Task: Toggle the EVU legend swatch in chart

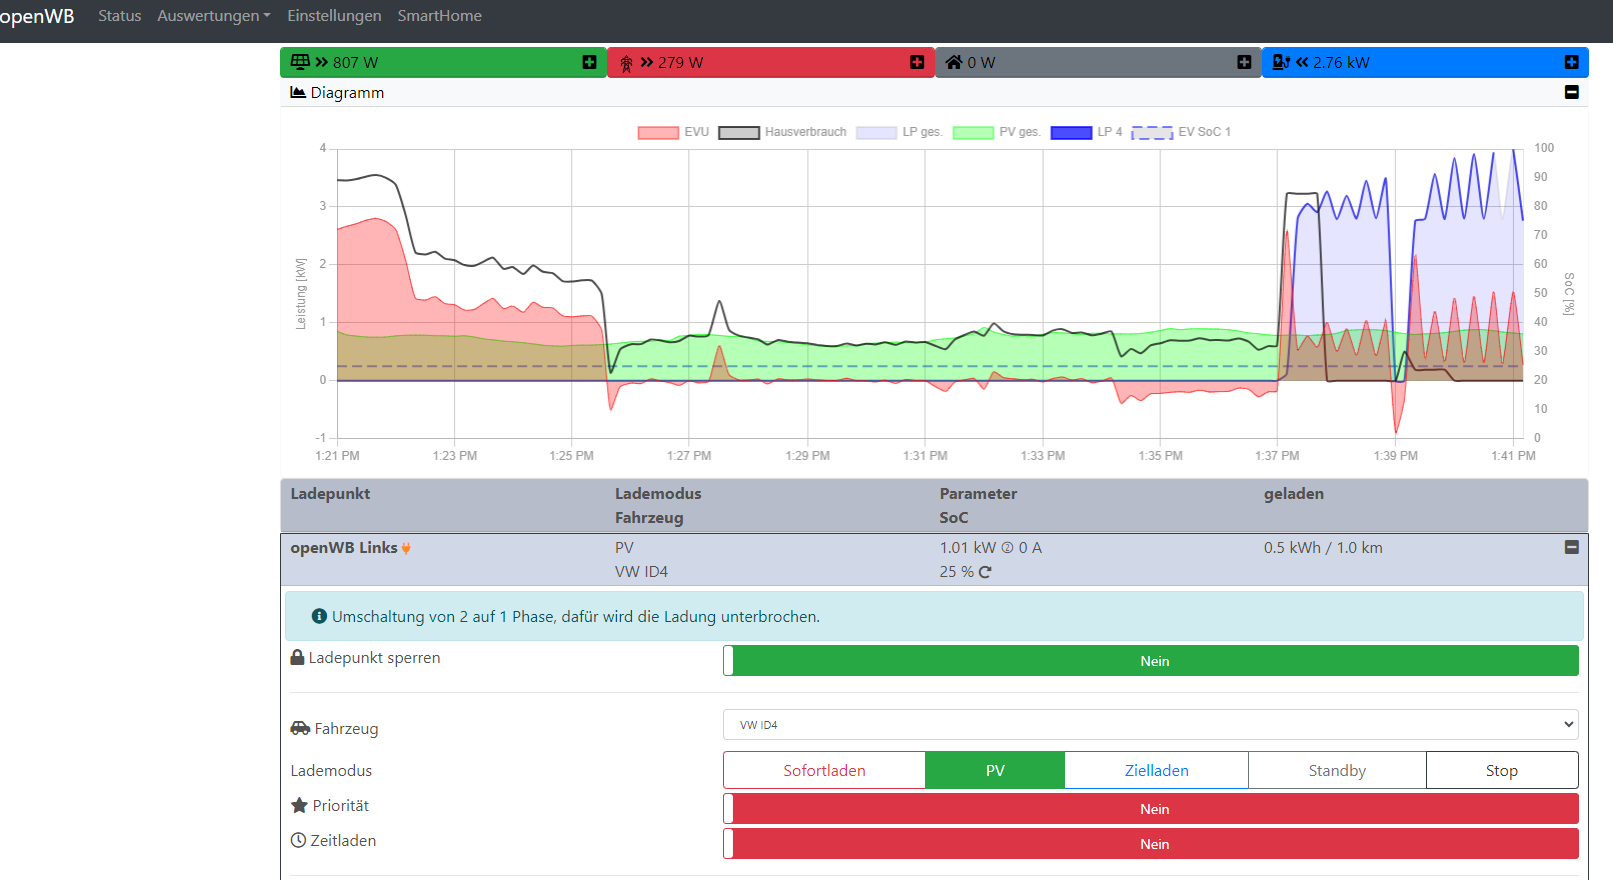Action: click(x=658, y=132)
